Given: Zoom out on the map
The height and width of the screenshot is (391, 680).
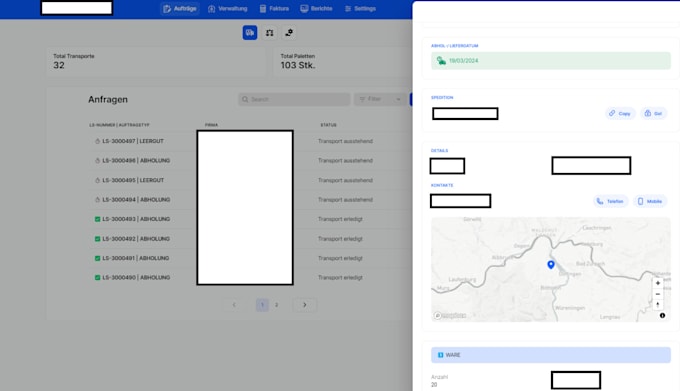Looking at the screenshot, I should tap(657, 294).
